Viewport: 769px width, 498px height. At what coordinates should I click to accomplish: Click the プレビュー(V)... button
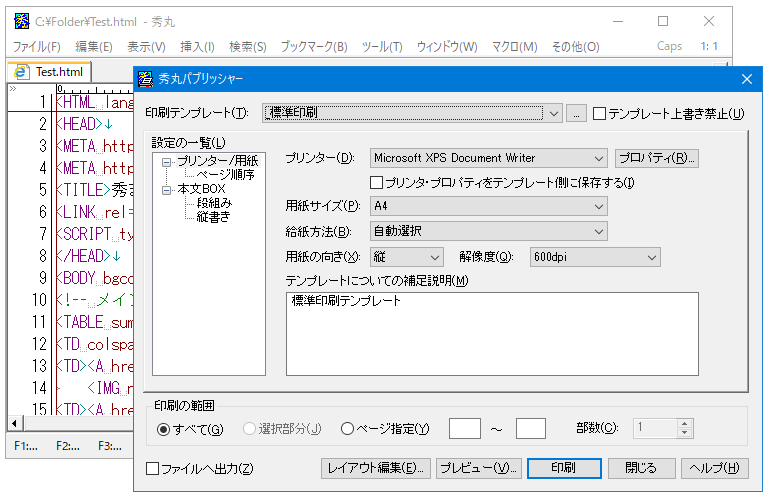tap(479, 468)
